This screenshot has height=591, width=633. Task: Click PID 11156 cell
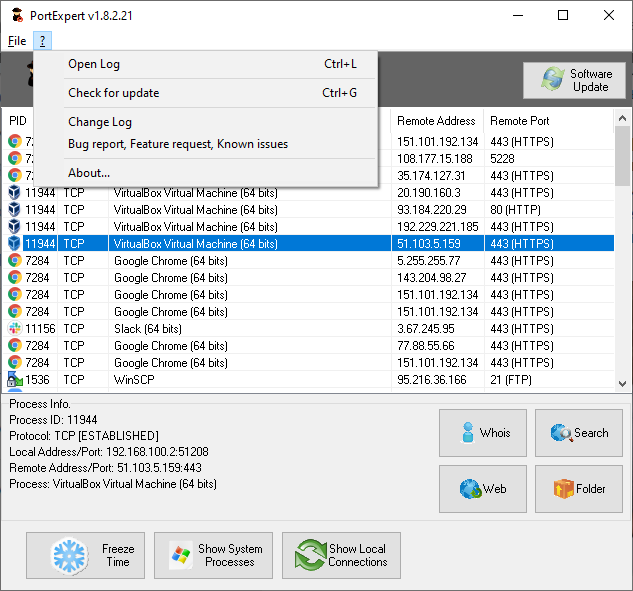click(40, 329)
